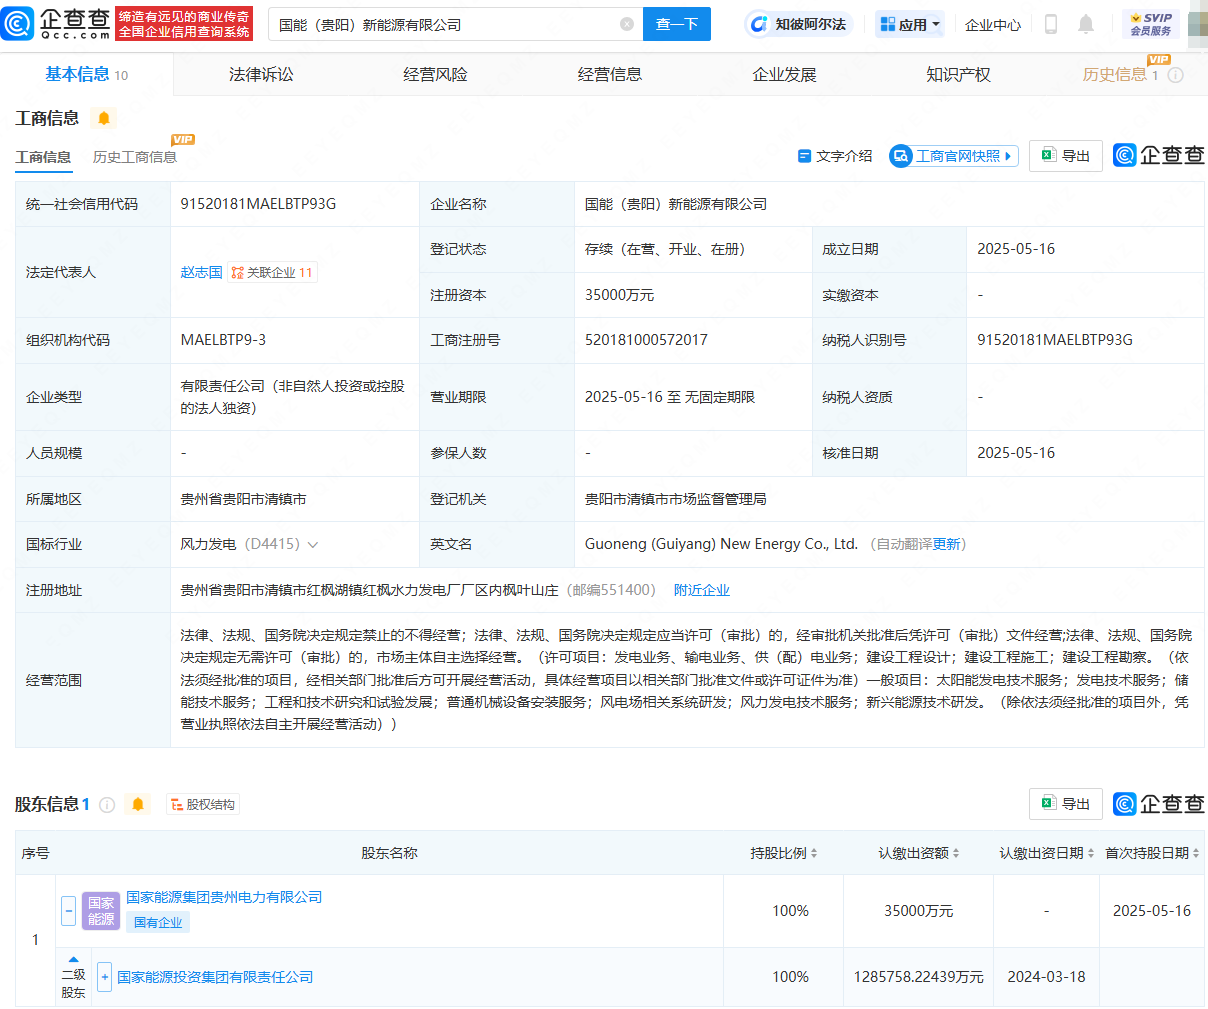The height and width of the screenshot is (1009, 1208).
Task: Click the bell icon next to 工商信息 heading
Action: tap(103, 118)
